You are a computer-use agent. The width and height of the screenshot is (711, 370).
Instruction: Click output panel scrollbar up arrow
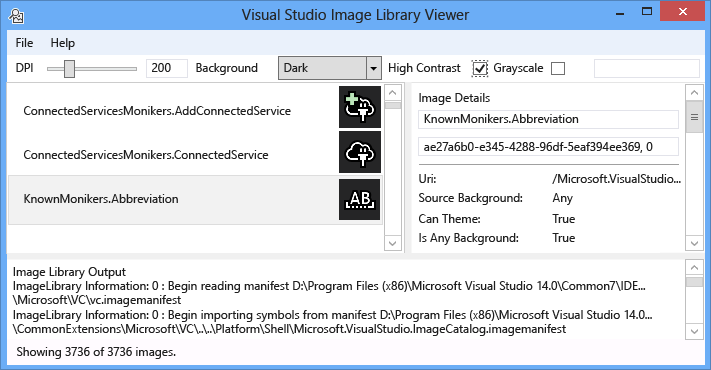pyautogui.click(x=694, y=268)
